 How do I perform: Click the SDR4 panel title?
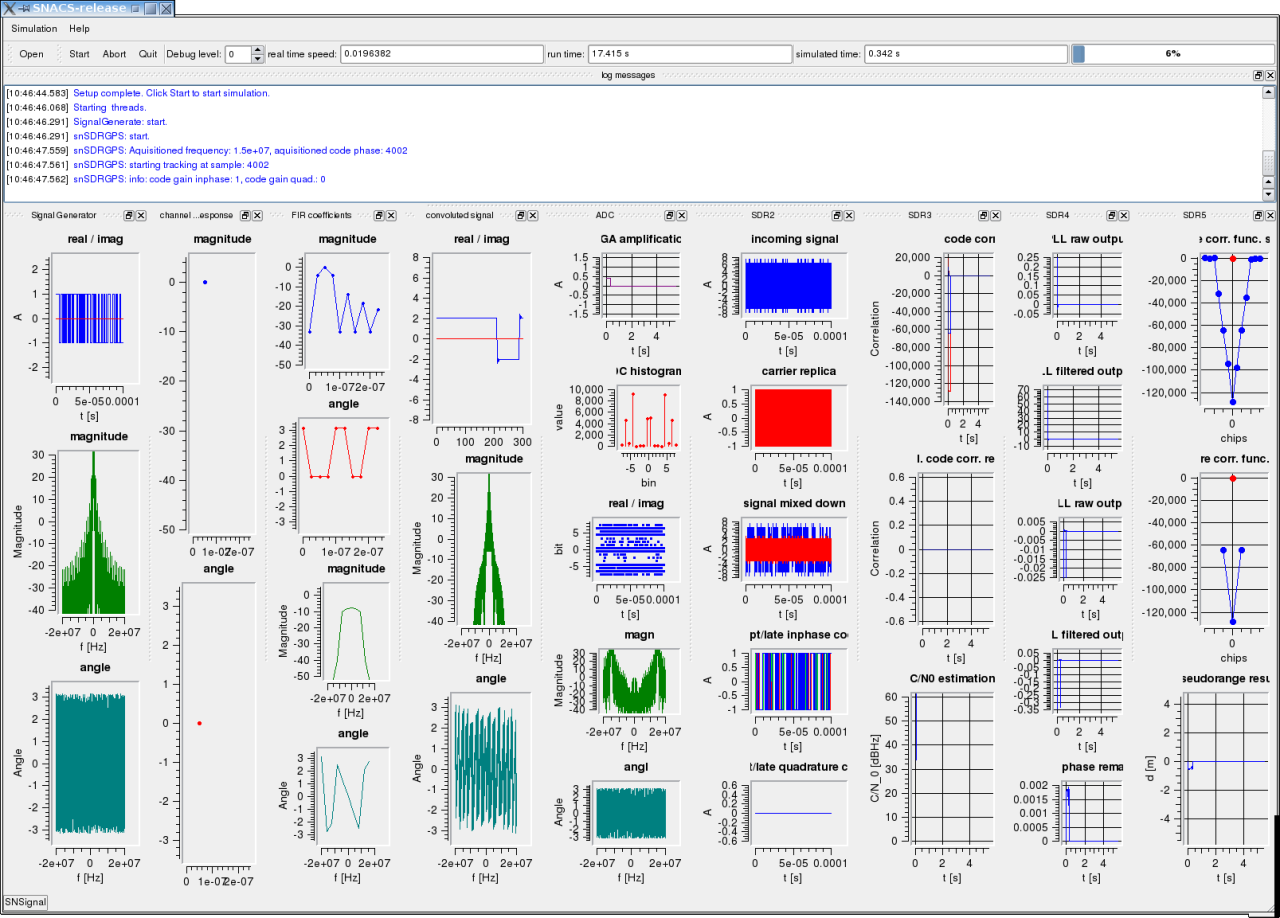pos(1057,215)
